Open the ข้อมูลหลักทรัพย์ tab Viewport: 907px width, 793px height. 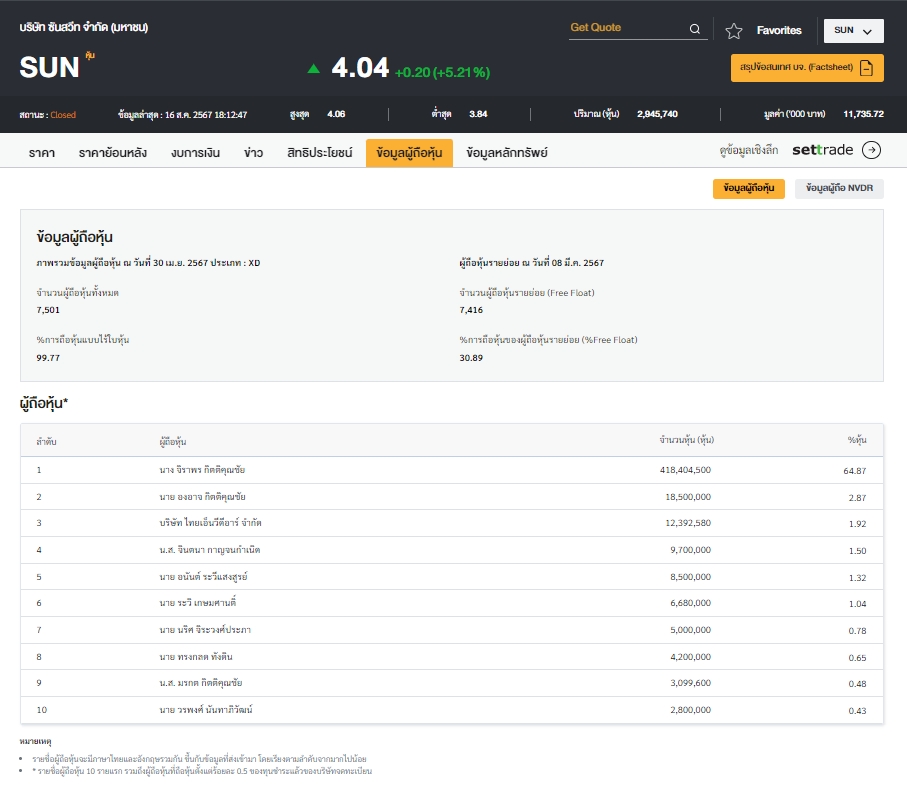[507, 153]
